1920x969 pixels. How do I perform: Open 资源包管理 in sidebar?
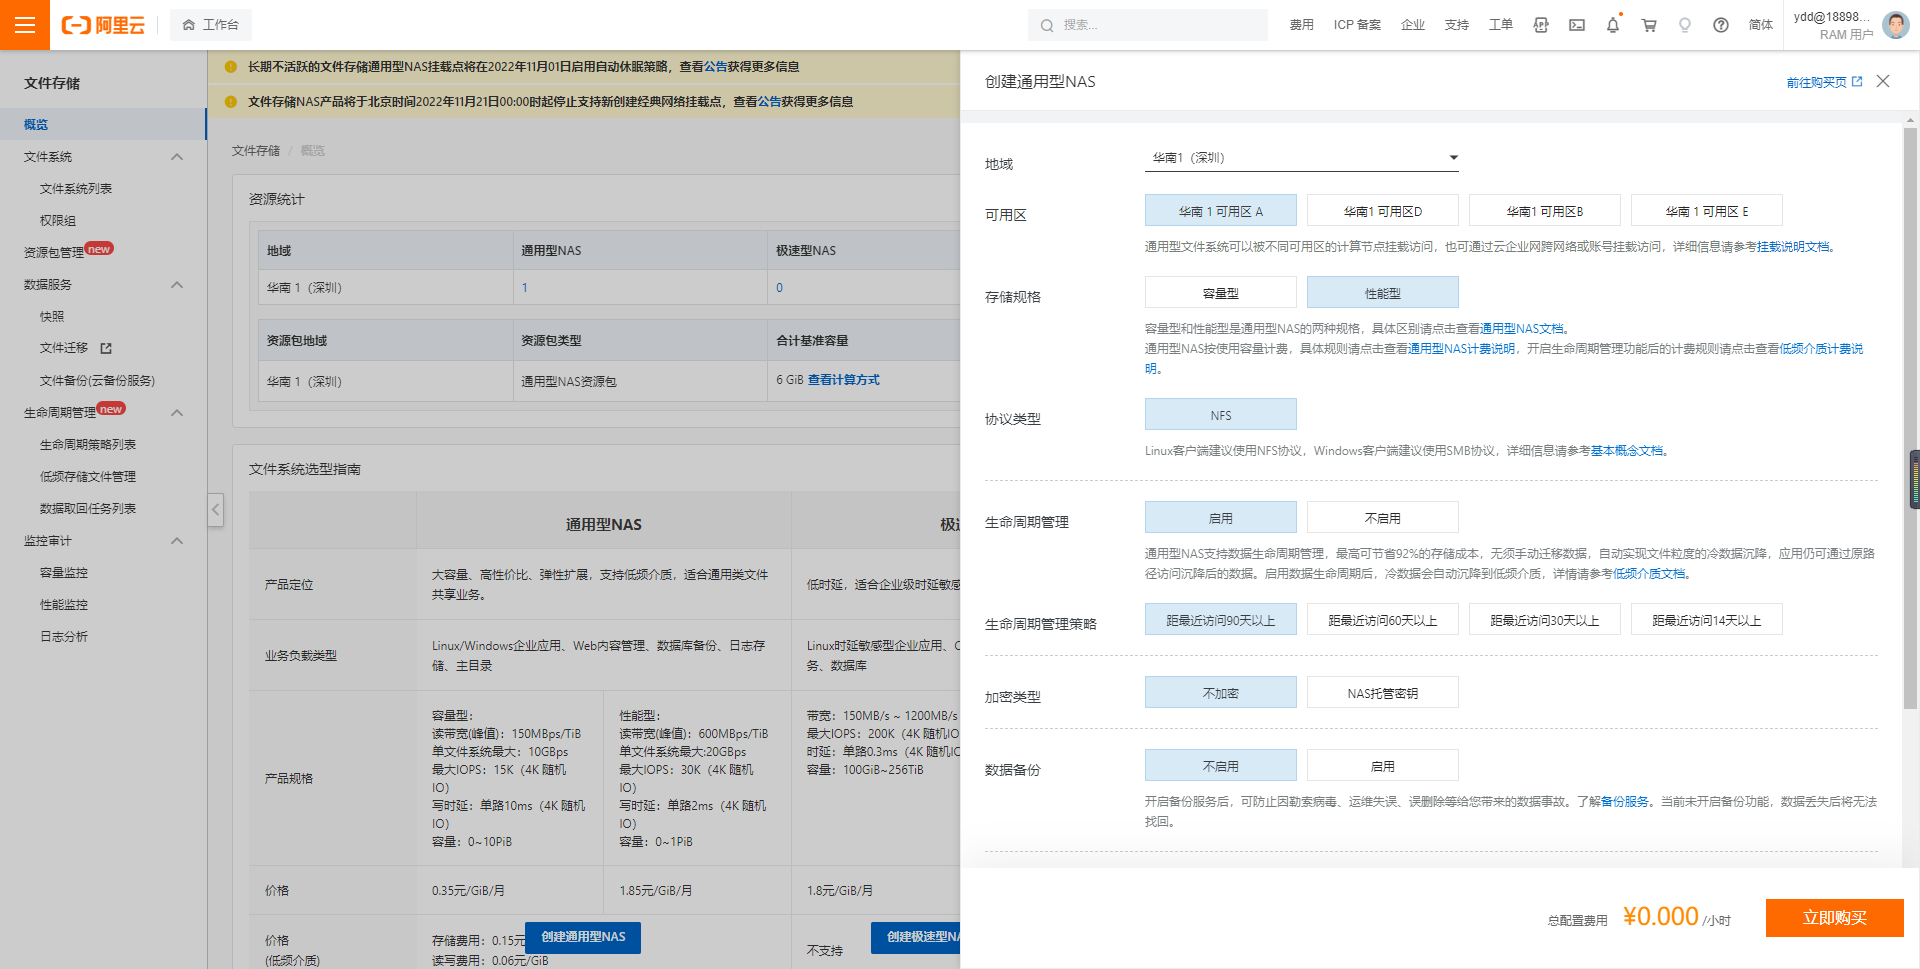point(54,253)
